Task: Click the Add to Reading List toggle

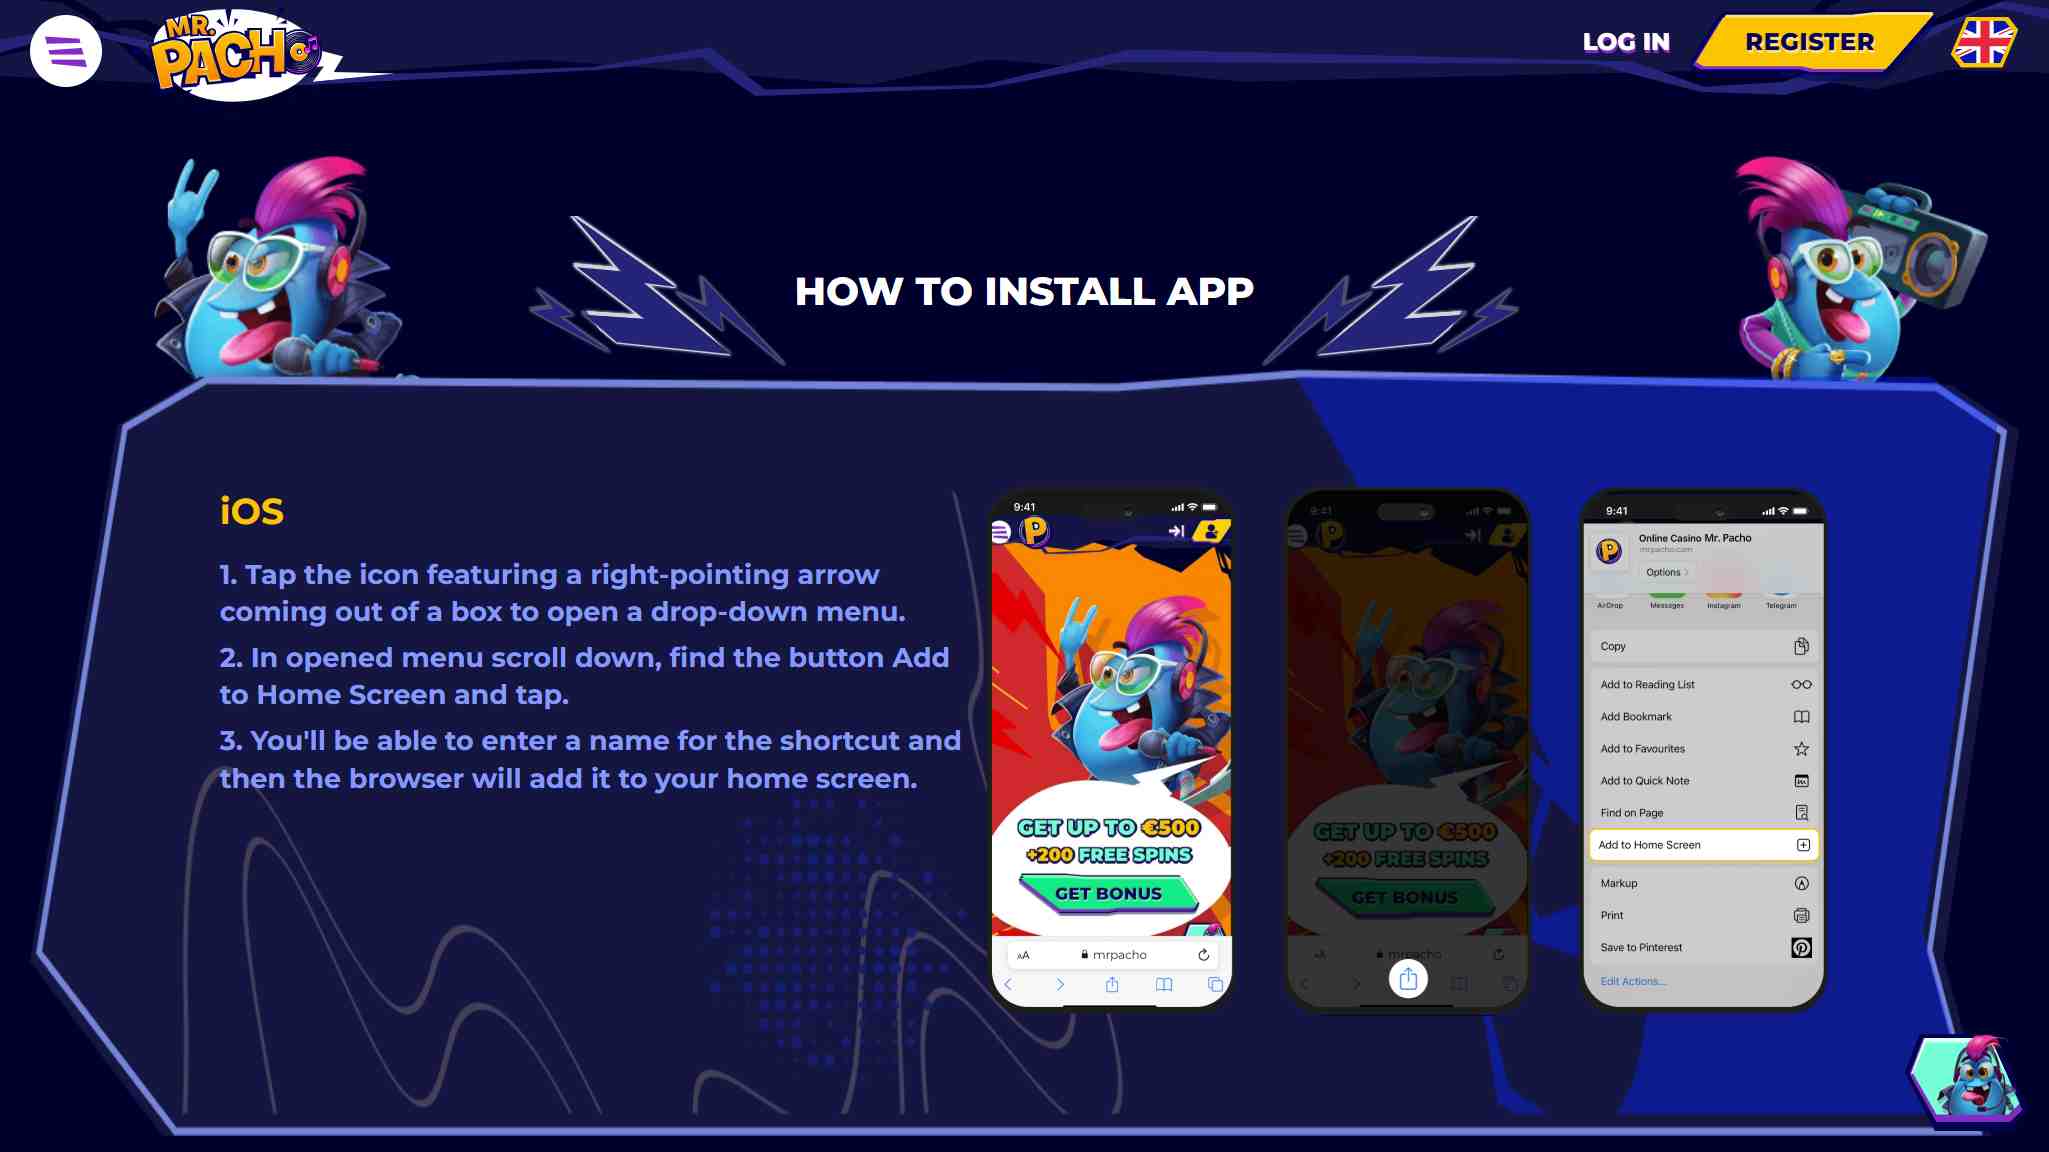Action: (x=1704, y=684)
